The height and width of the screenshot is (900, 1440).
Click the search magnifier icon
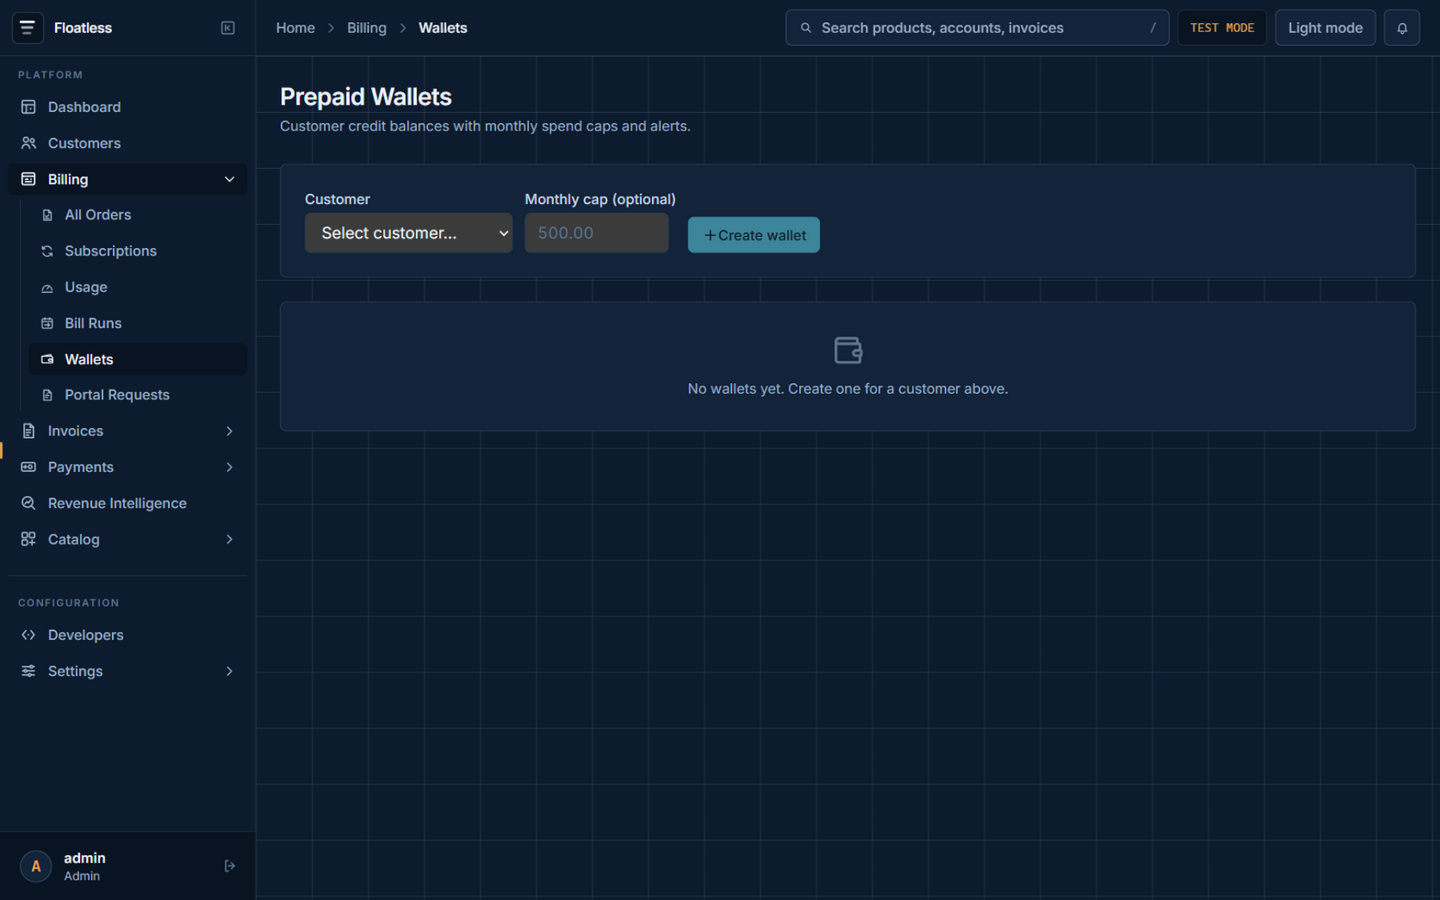806,28
